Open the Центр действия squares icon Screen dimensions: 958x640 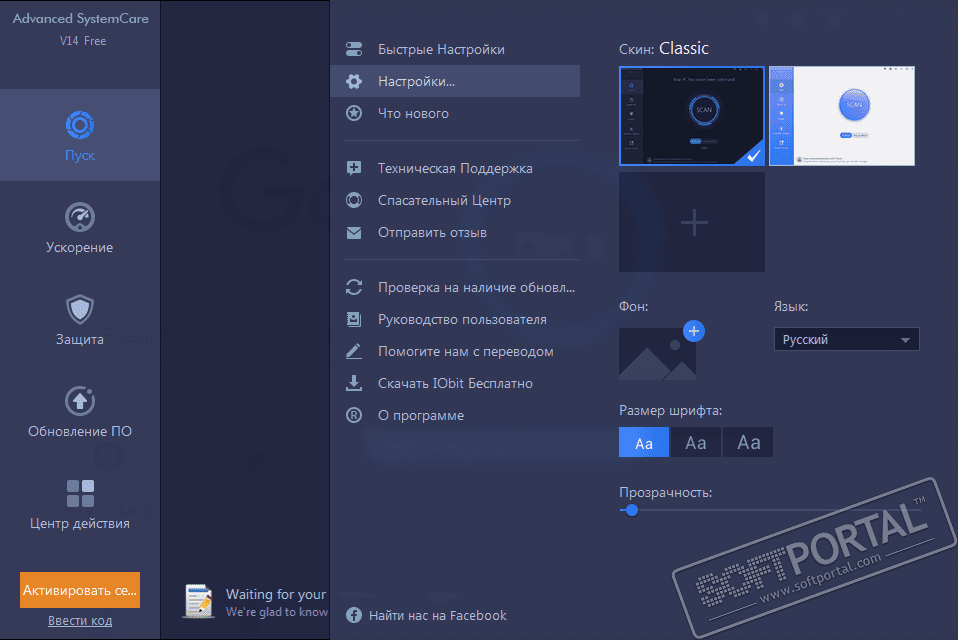(x=80, y=493)
